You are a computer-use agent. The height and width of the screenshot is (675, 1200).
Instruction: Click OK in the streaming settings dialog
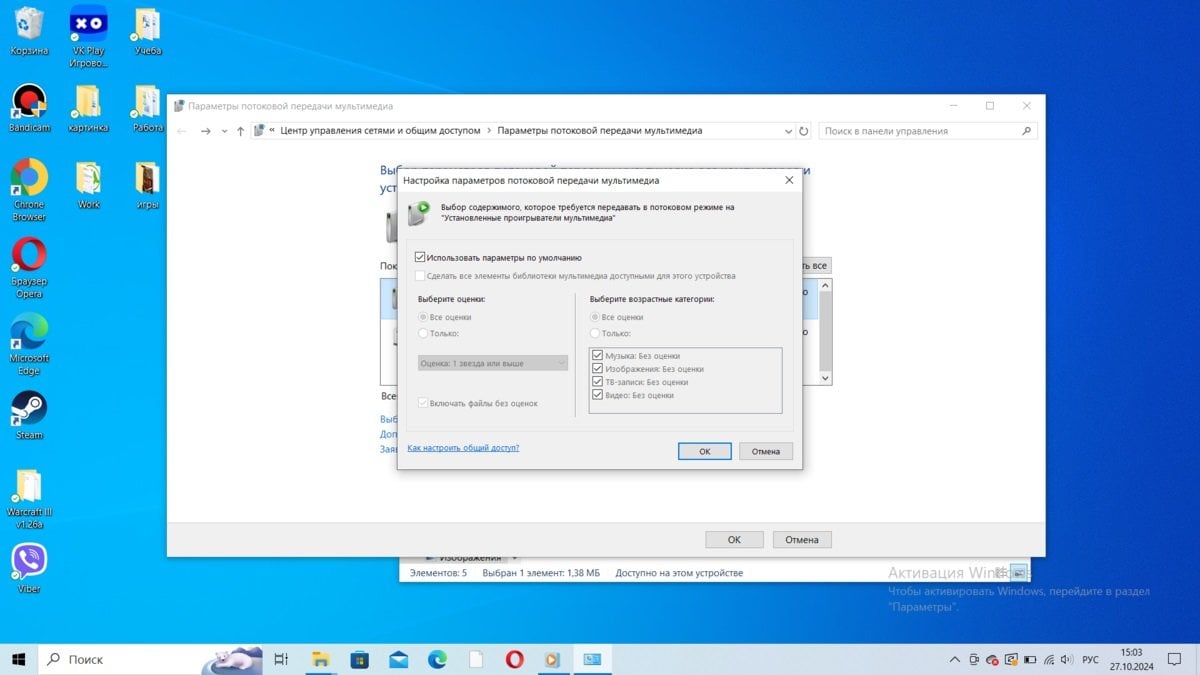704,451
